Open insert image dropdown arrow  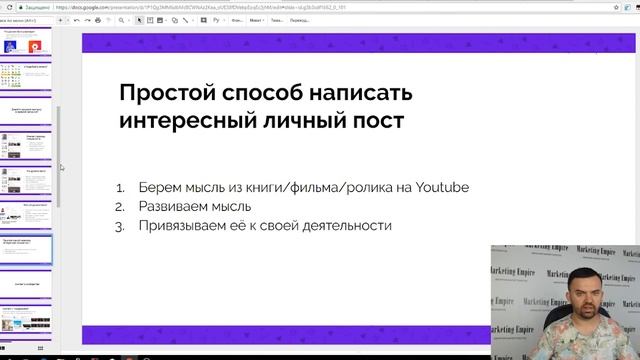[x=166, y=20]
